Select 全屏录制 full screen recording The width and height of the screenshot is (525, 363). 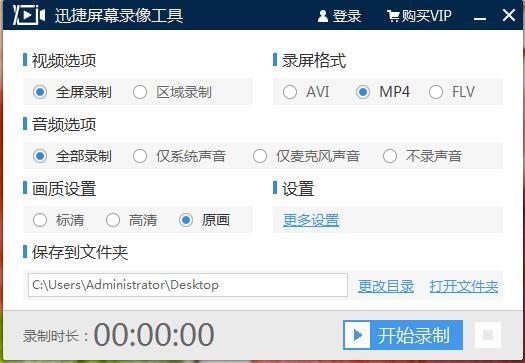pyautogui.click(x=73, y=92)
